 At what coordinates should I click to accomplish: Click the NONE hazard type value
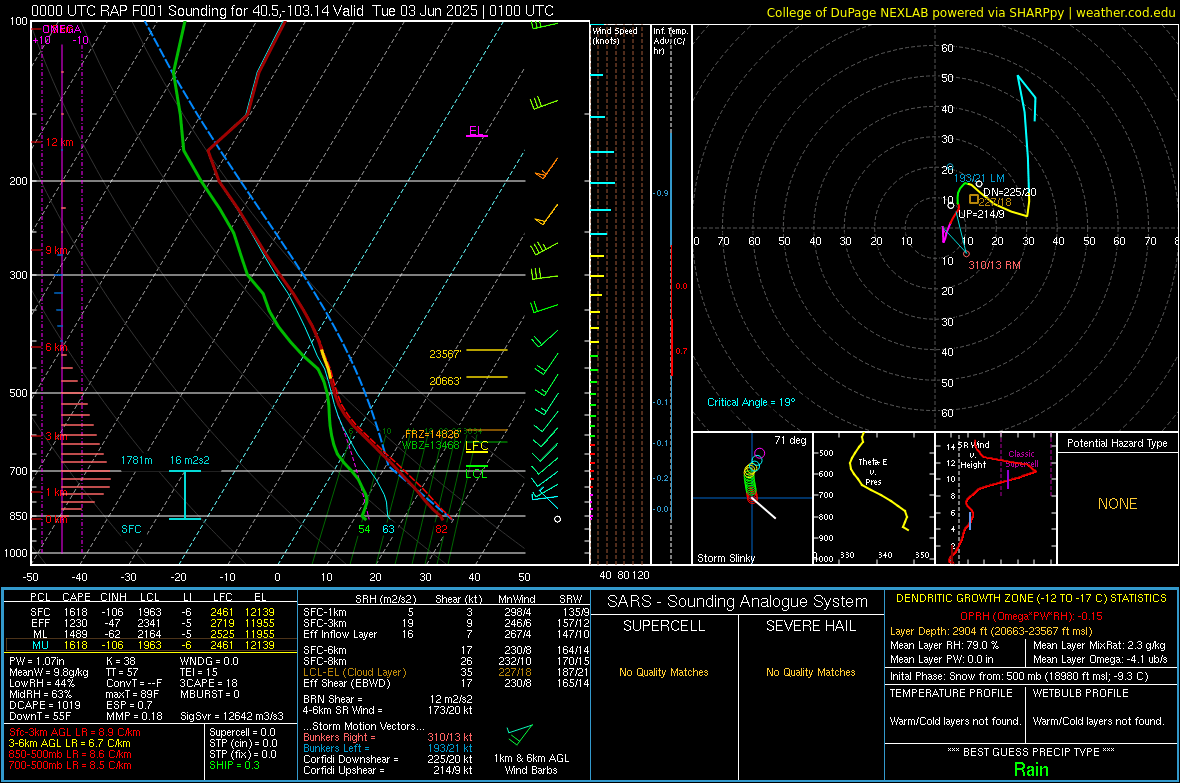click(1117, 504)
